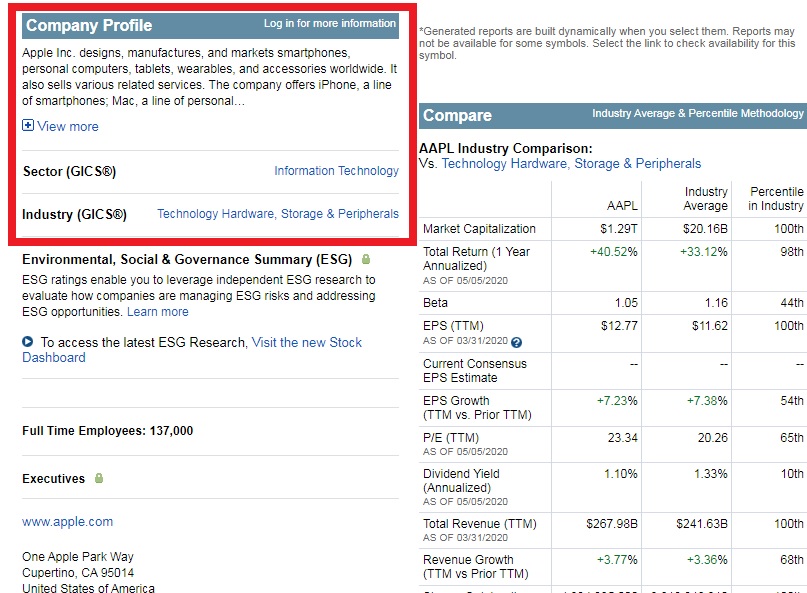Select industry P/E value 20.26
The width and height of the screenshot is (807, 593).
712,438
